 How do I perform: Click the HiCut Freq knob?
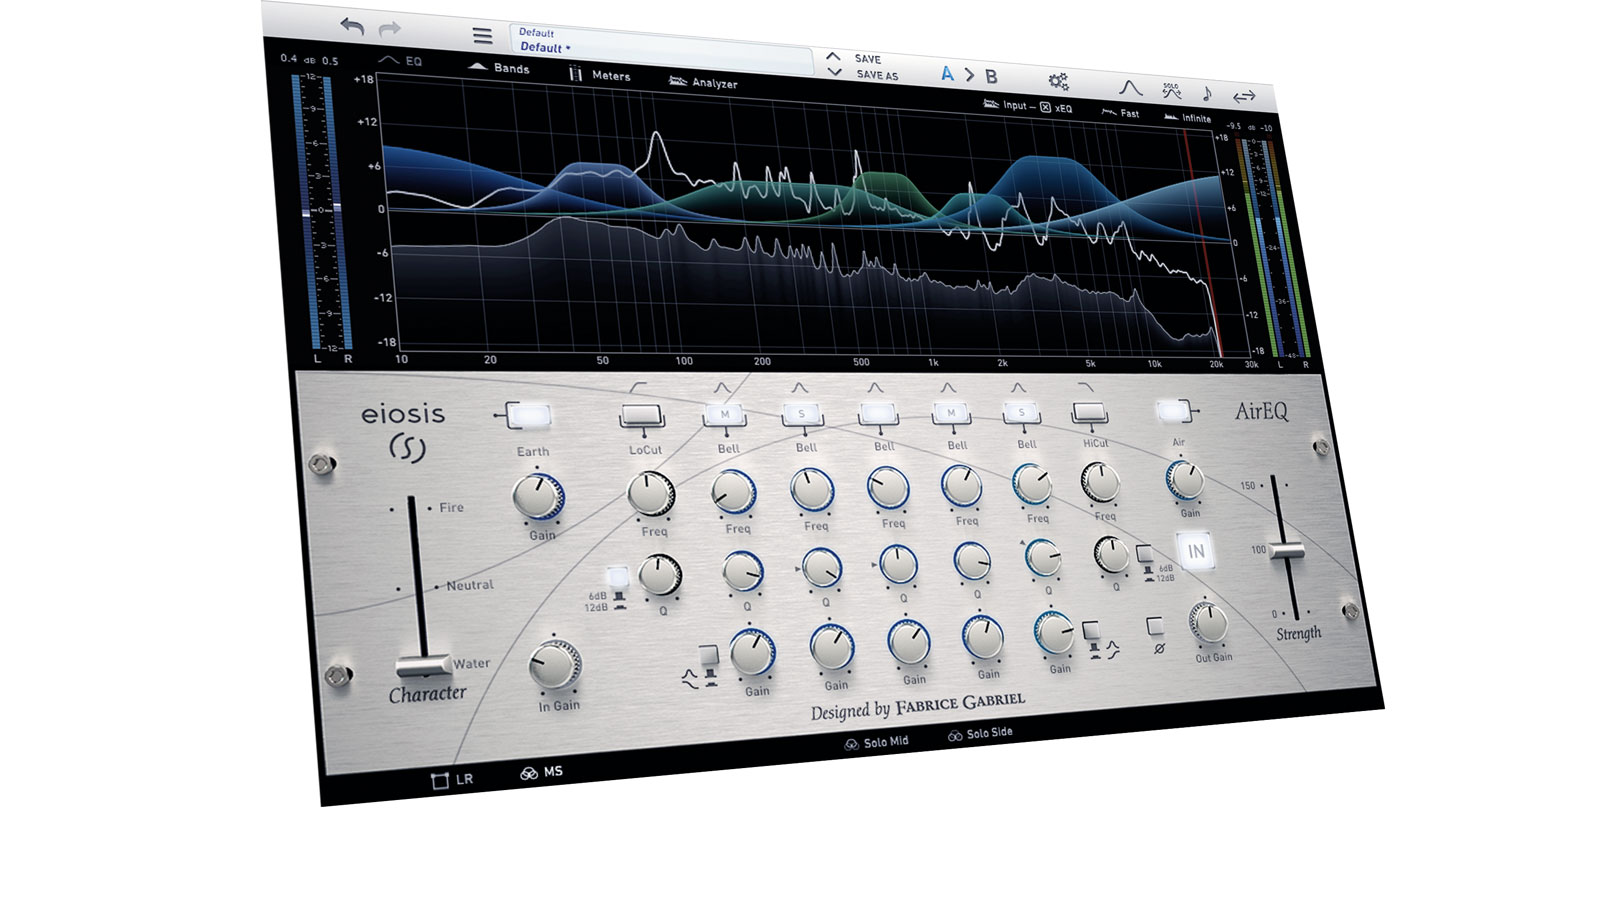(x=1100, y=483)
